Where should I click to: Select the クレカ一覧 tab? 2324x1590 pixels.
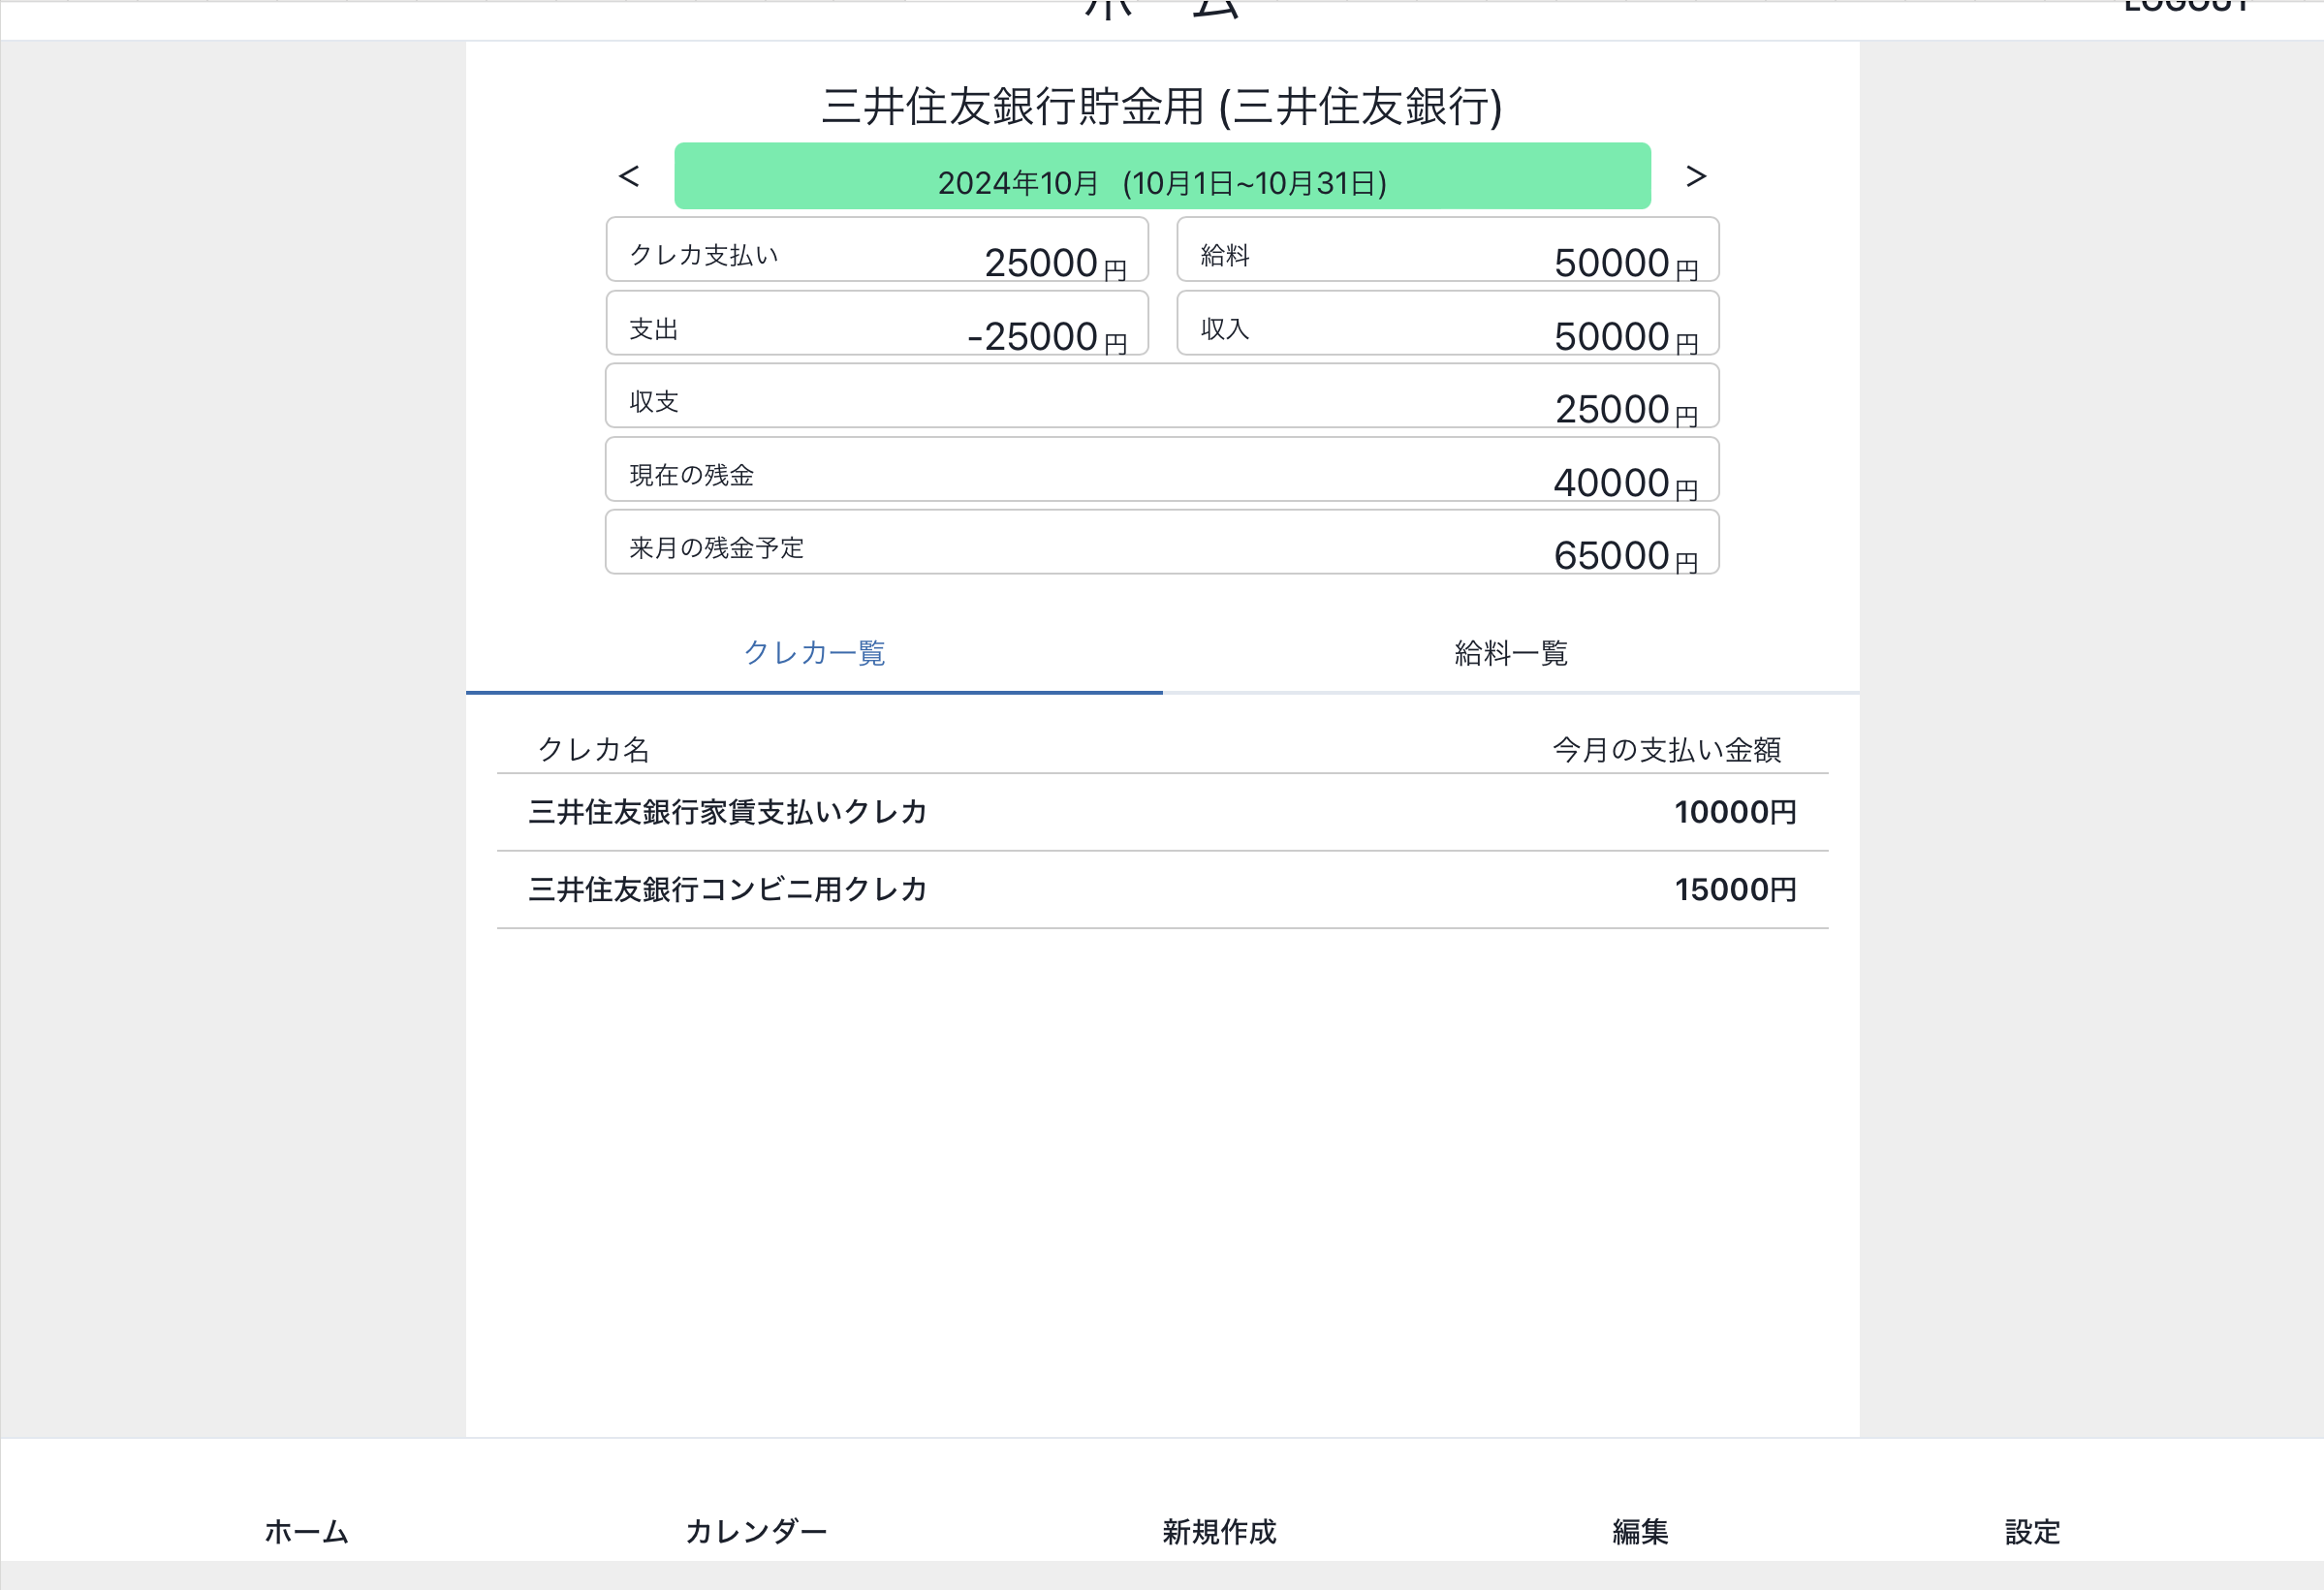click(814, 653)
